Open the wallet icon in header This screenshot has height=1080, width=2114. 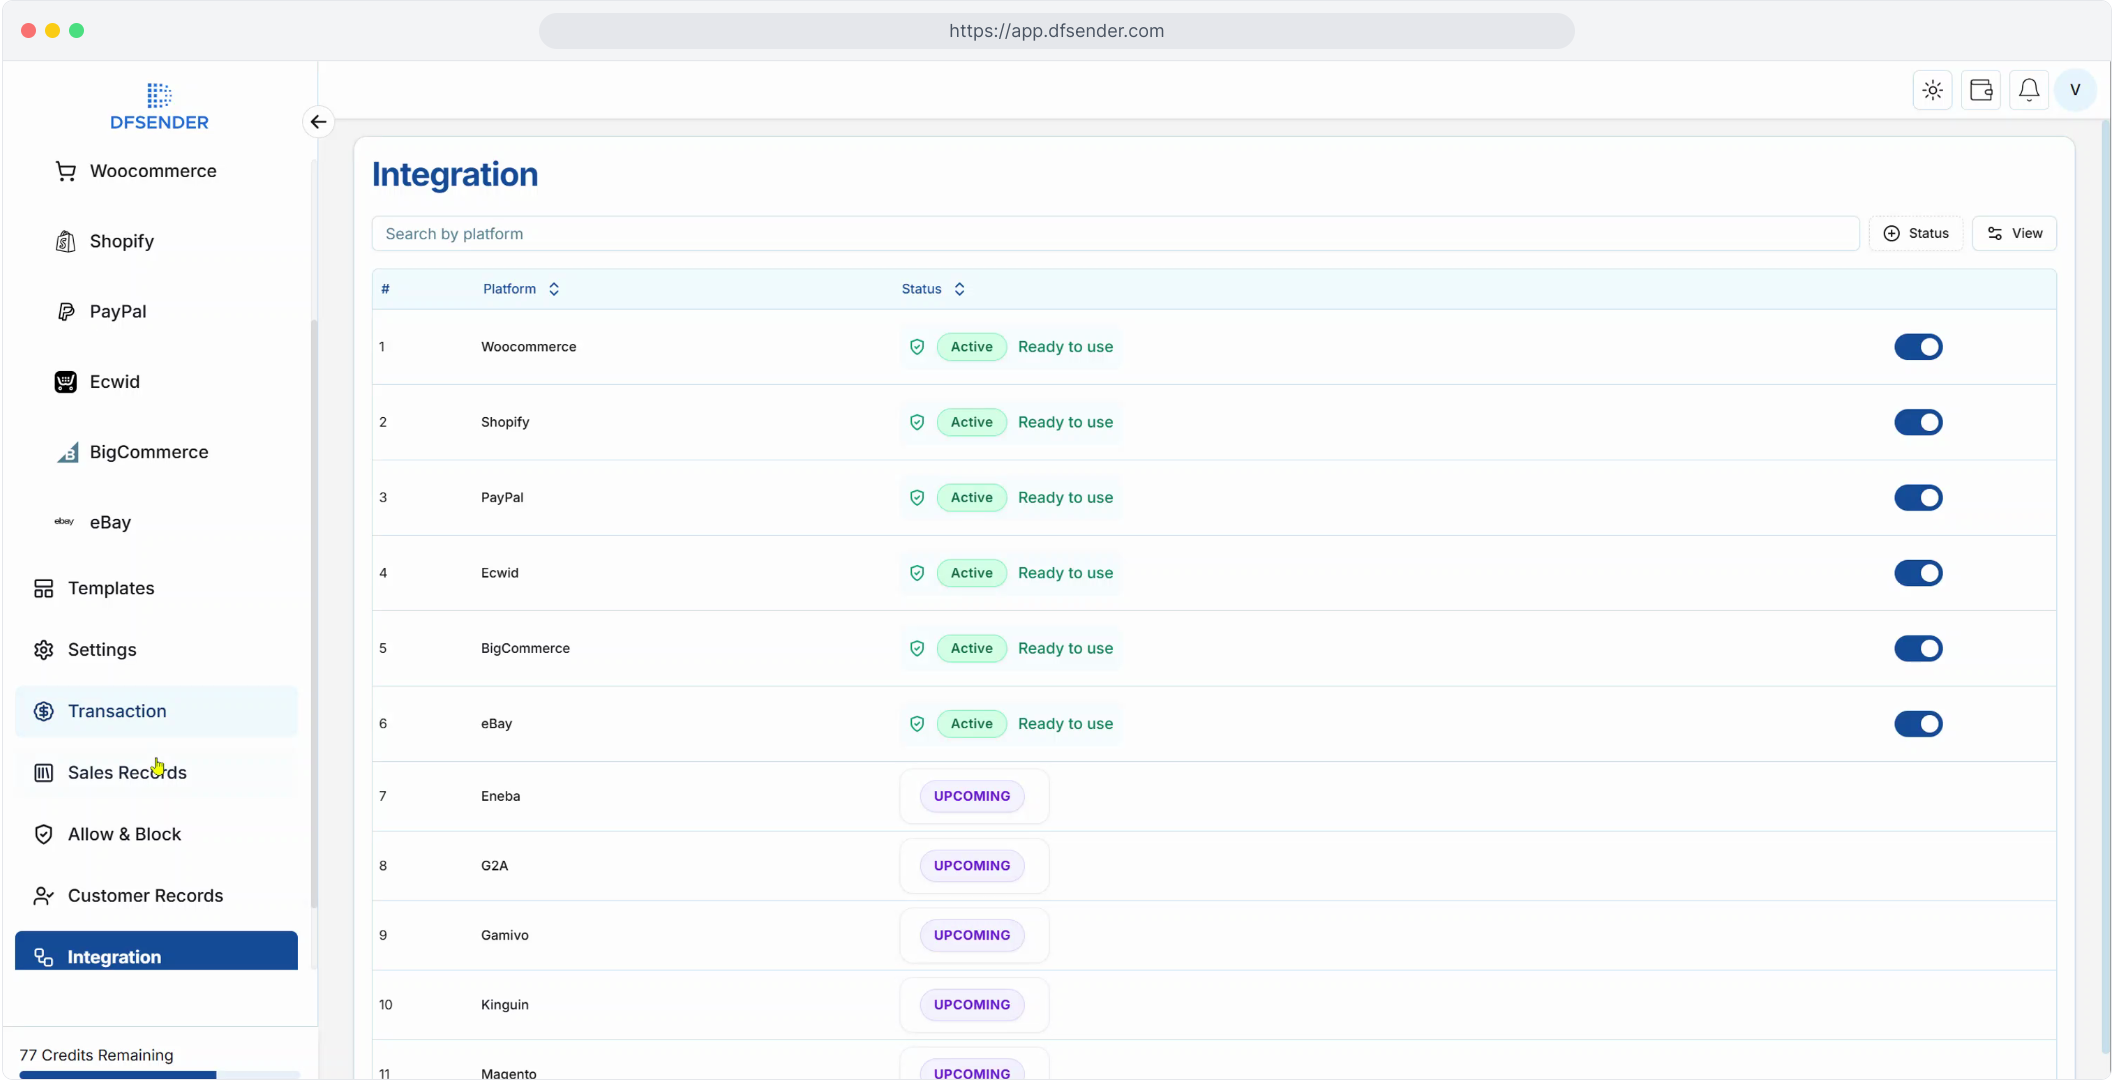1980,90
